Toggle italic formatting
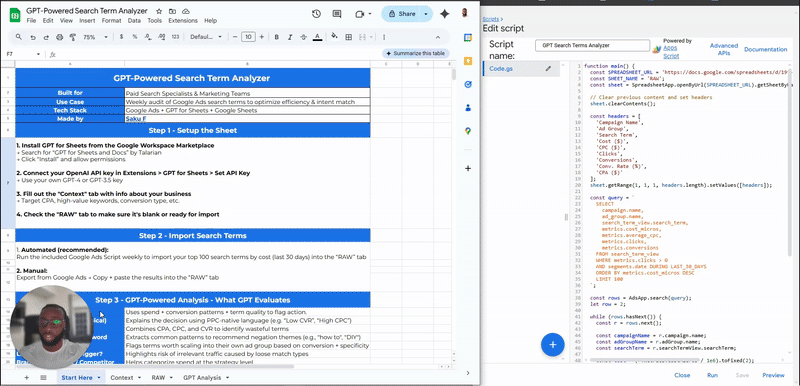 coord(290,37)
